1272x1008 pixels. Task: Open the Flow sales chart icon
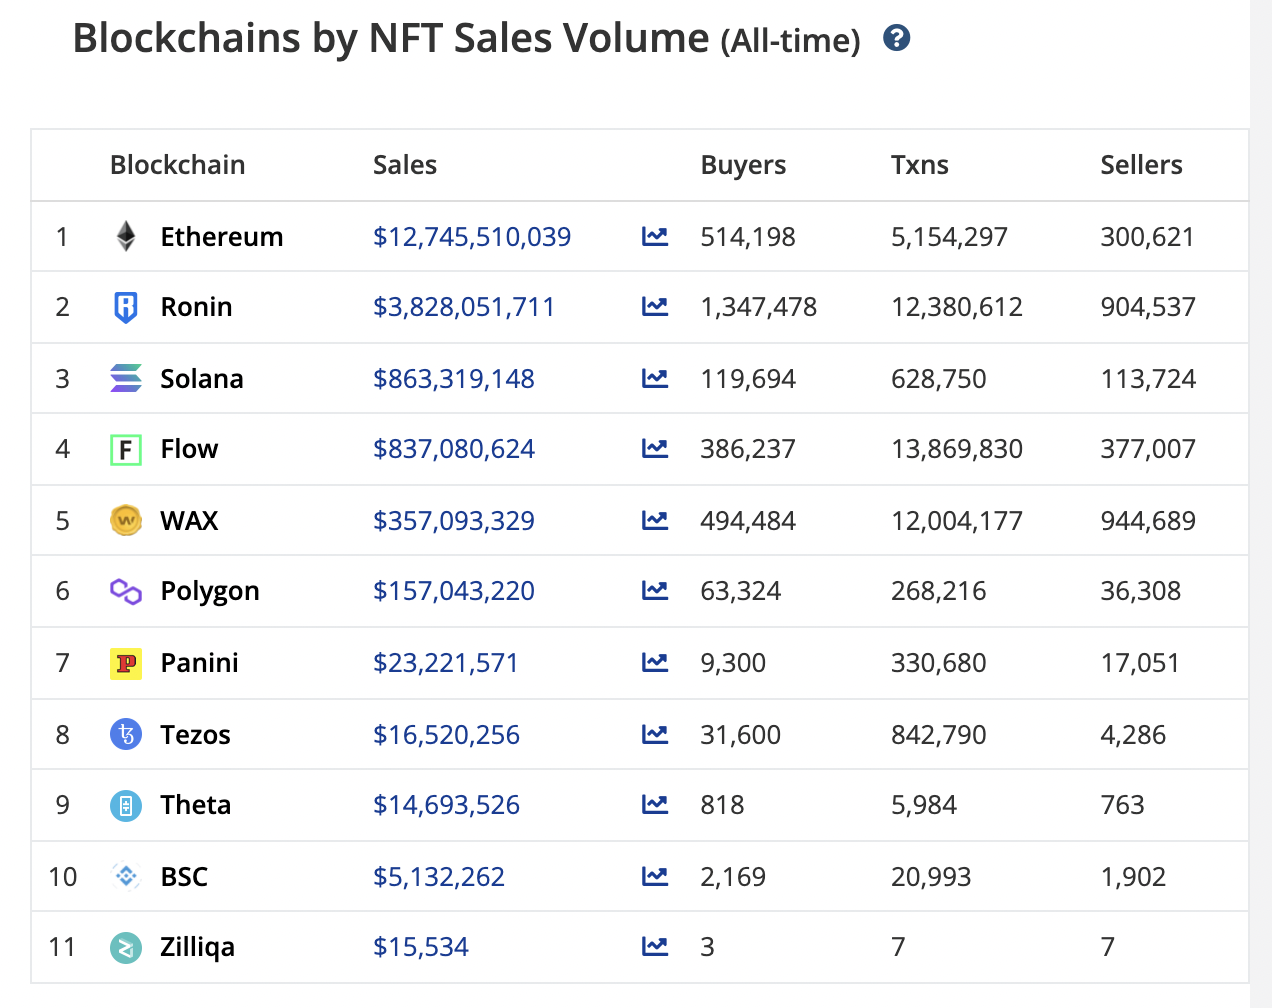click(x=655, y=449)
